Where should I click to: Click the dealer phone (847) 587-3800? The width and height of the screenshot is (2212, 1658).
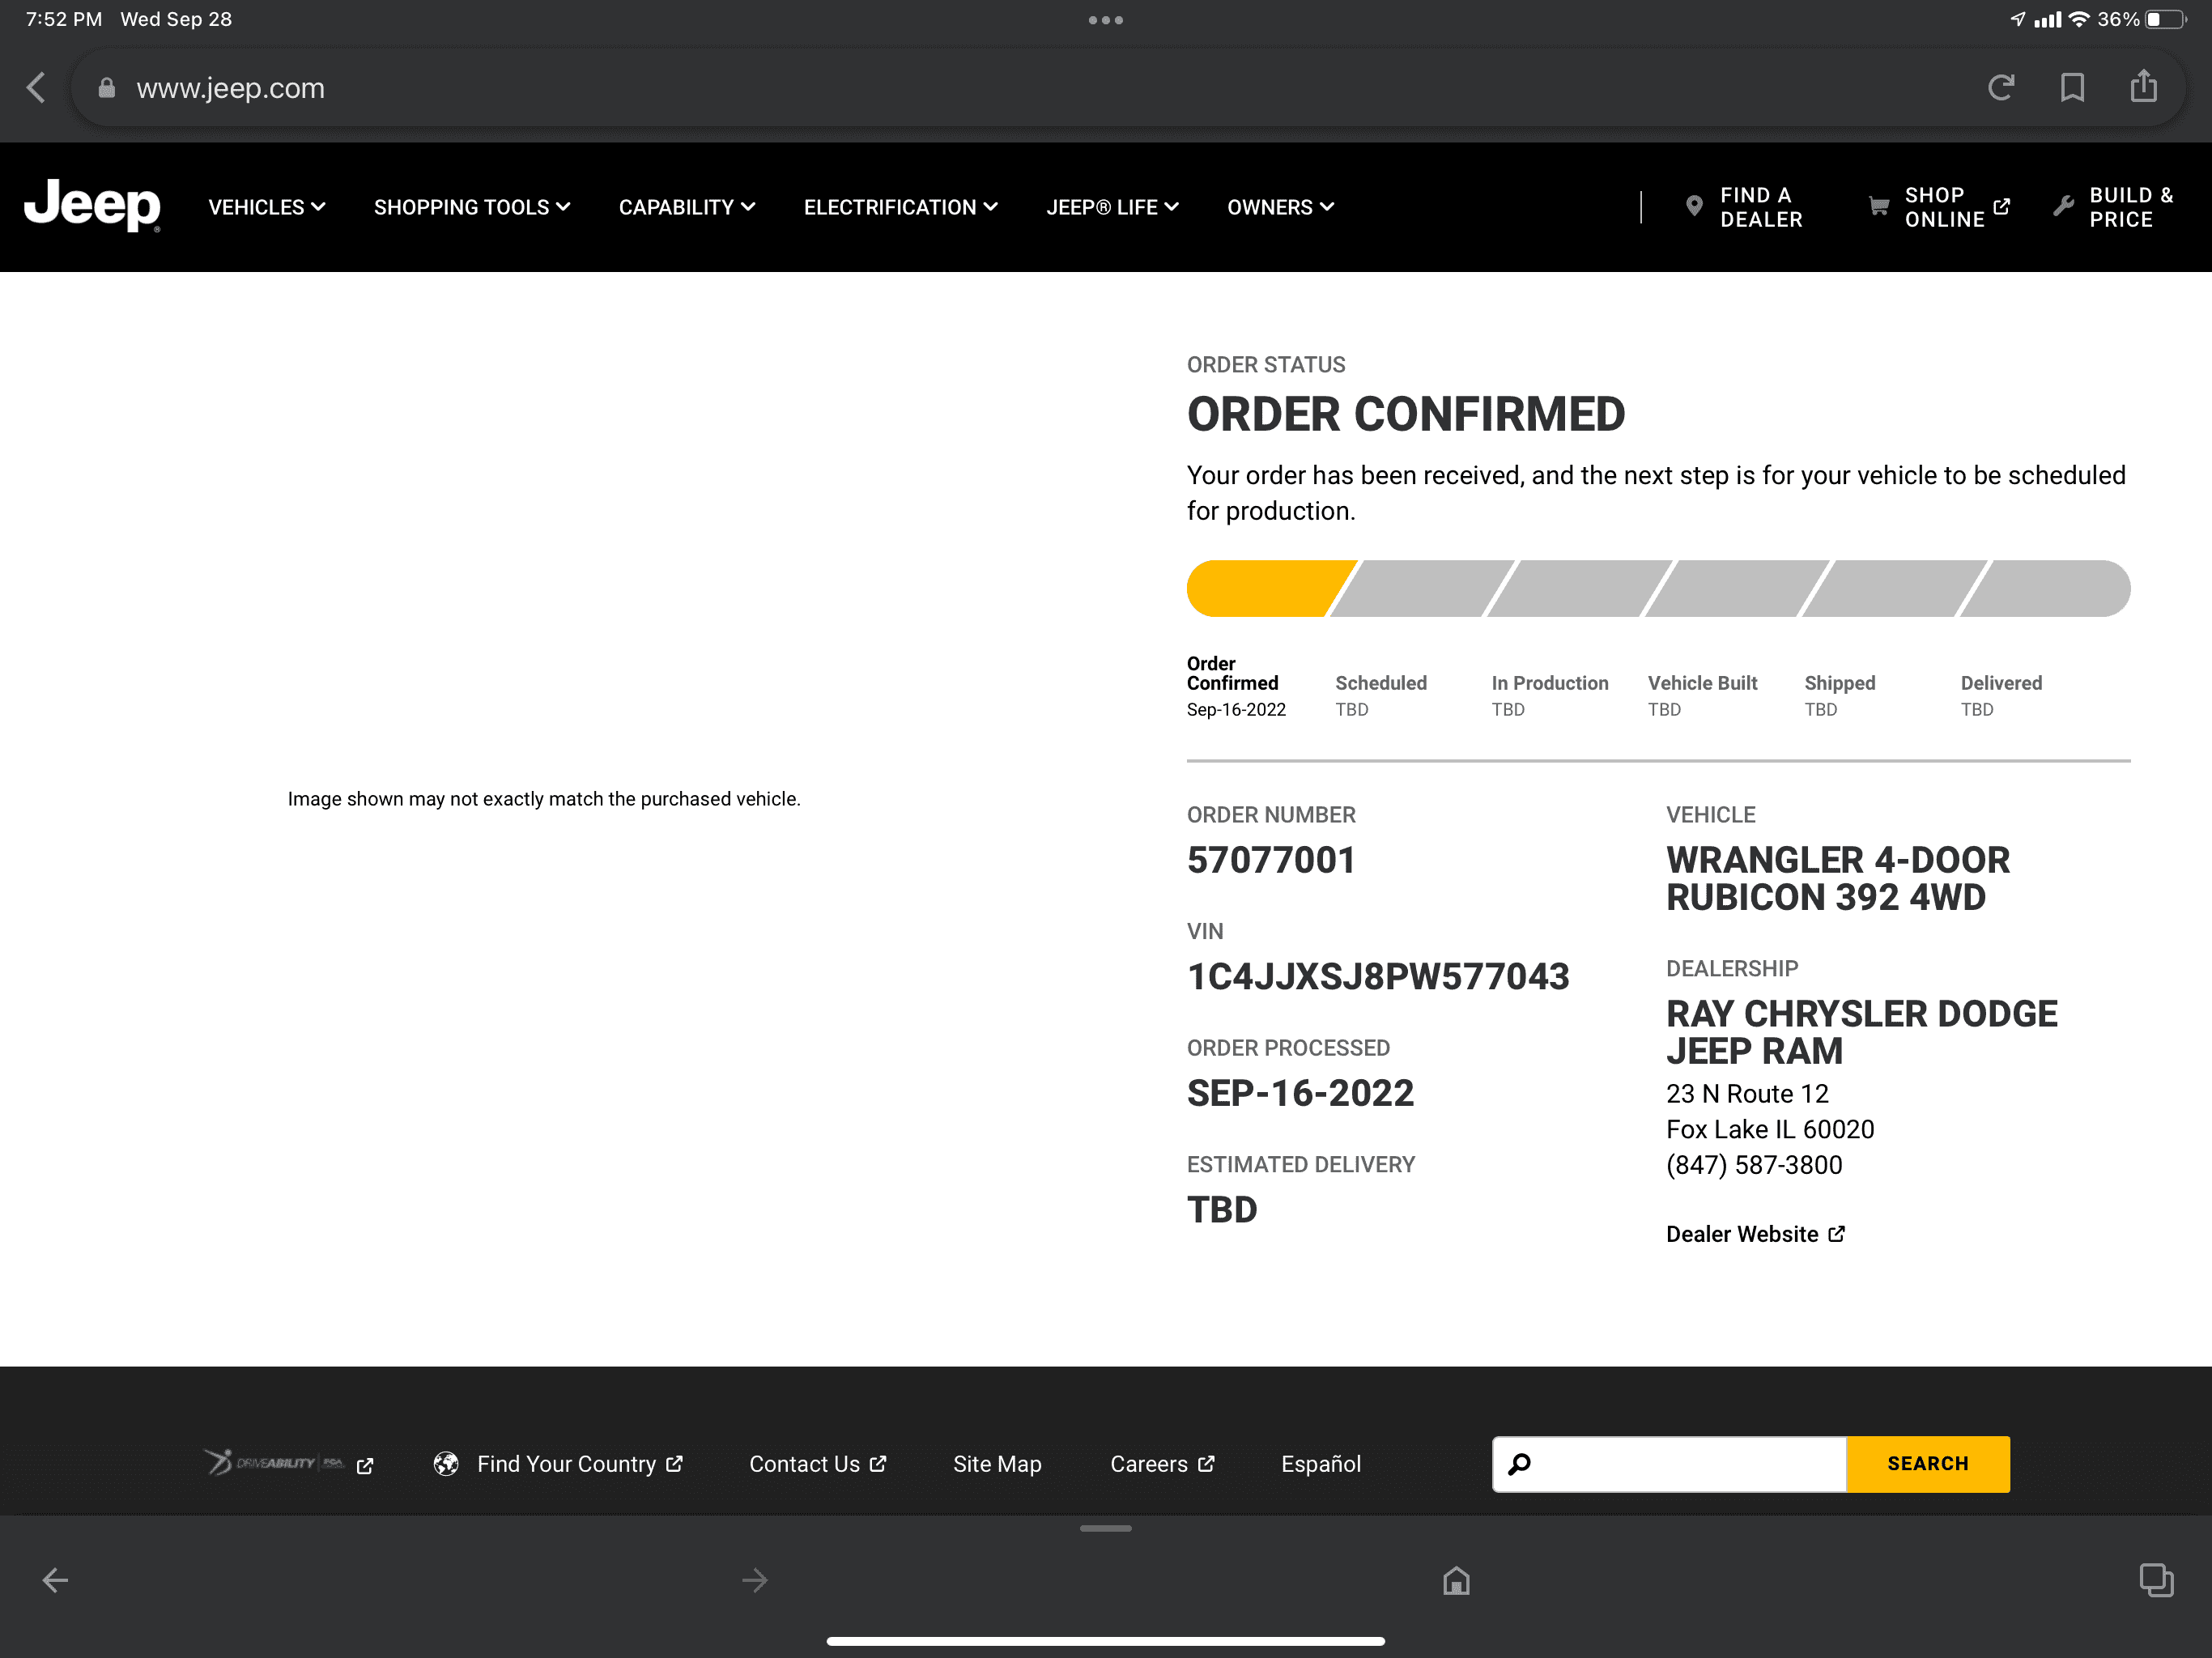[1754, 1165]
